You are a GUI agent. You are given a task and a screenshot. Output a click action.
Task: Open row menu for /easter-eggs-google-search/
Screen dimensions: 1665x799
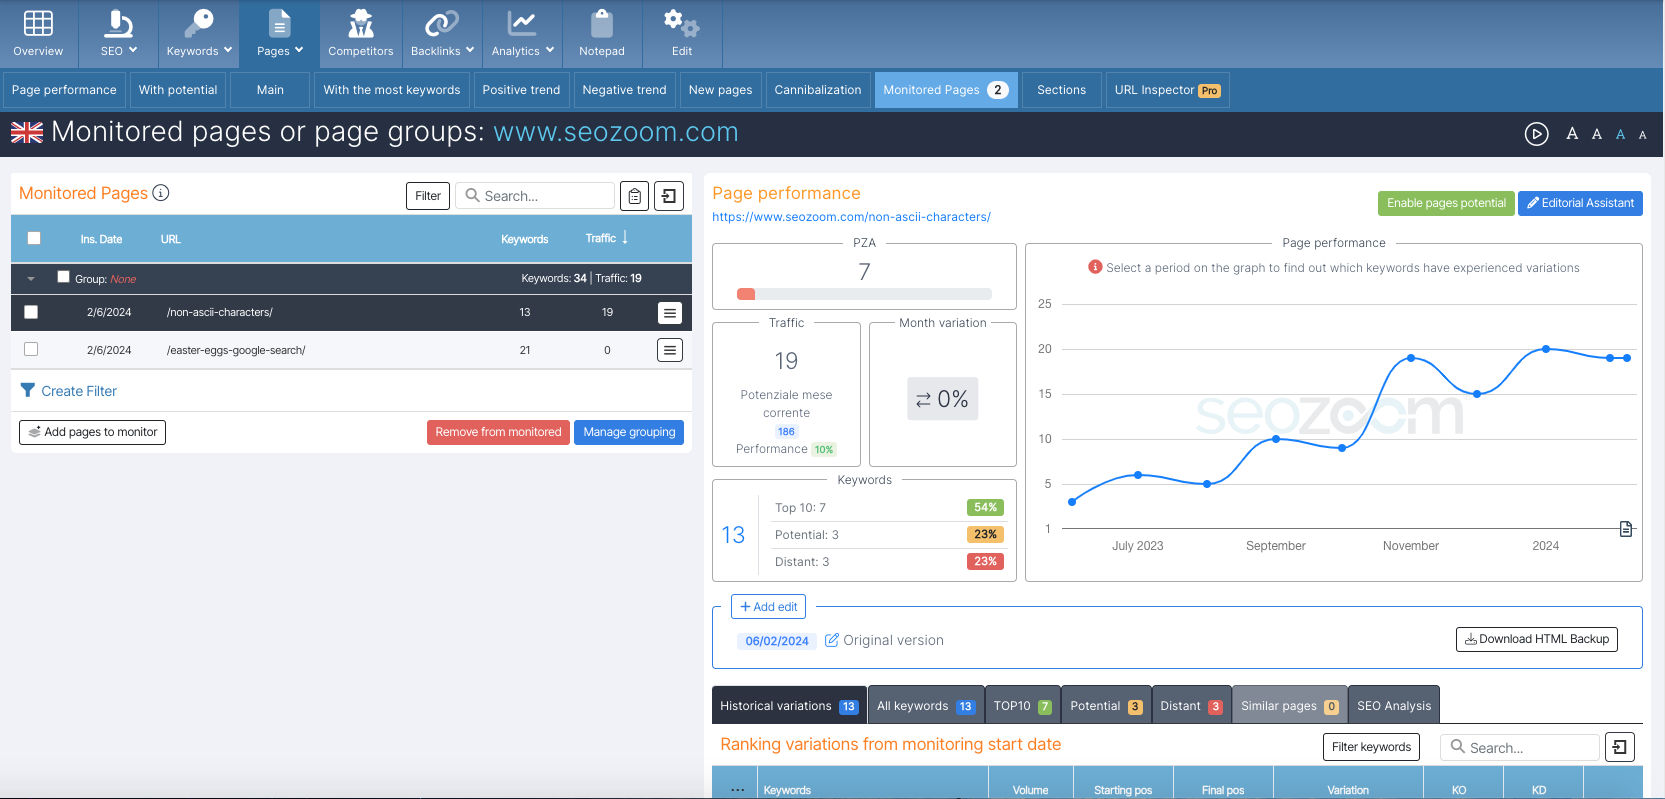670,350
